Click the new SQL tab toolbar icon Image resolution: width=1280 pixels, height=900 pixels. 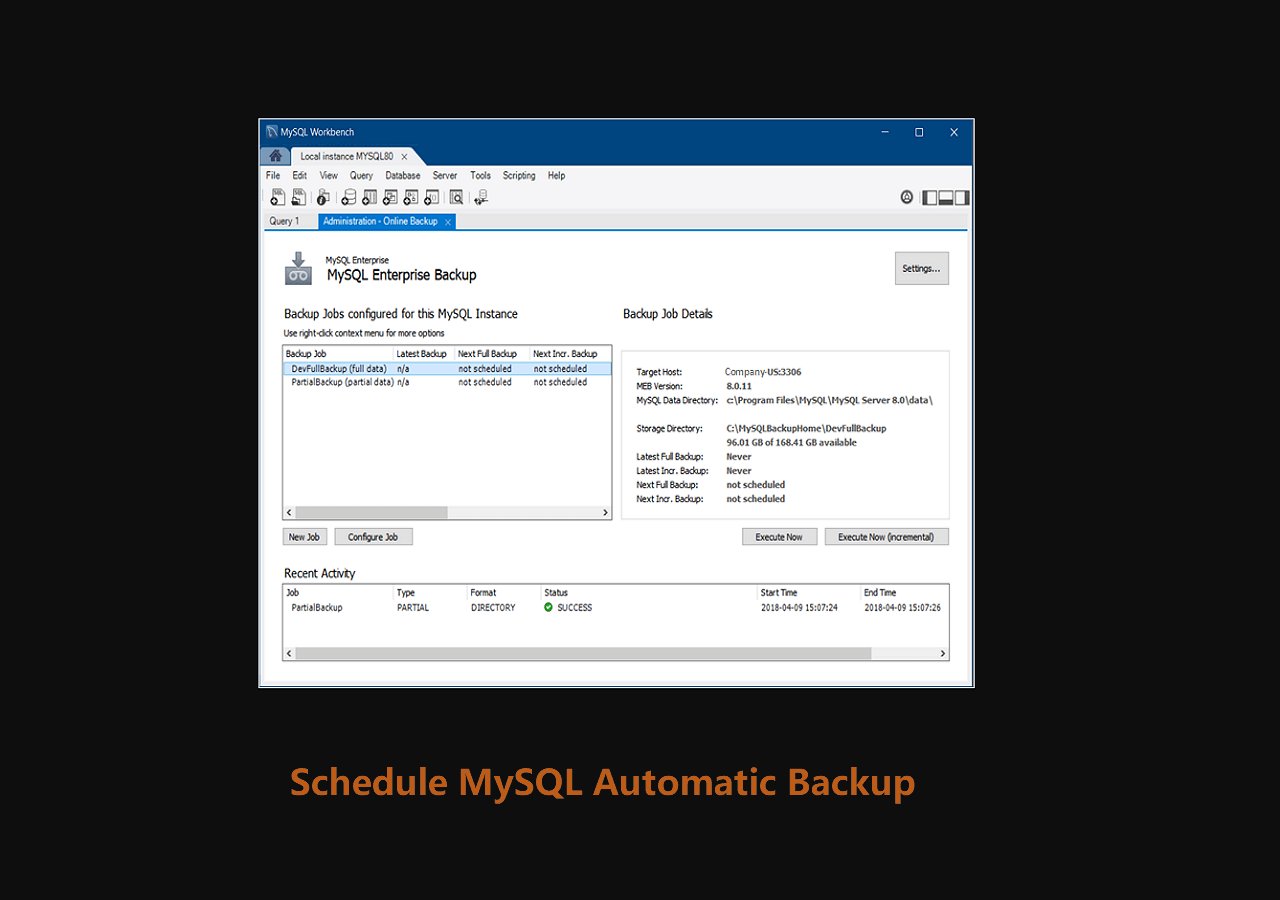(278, 197)
